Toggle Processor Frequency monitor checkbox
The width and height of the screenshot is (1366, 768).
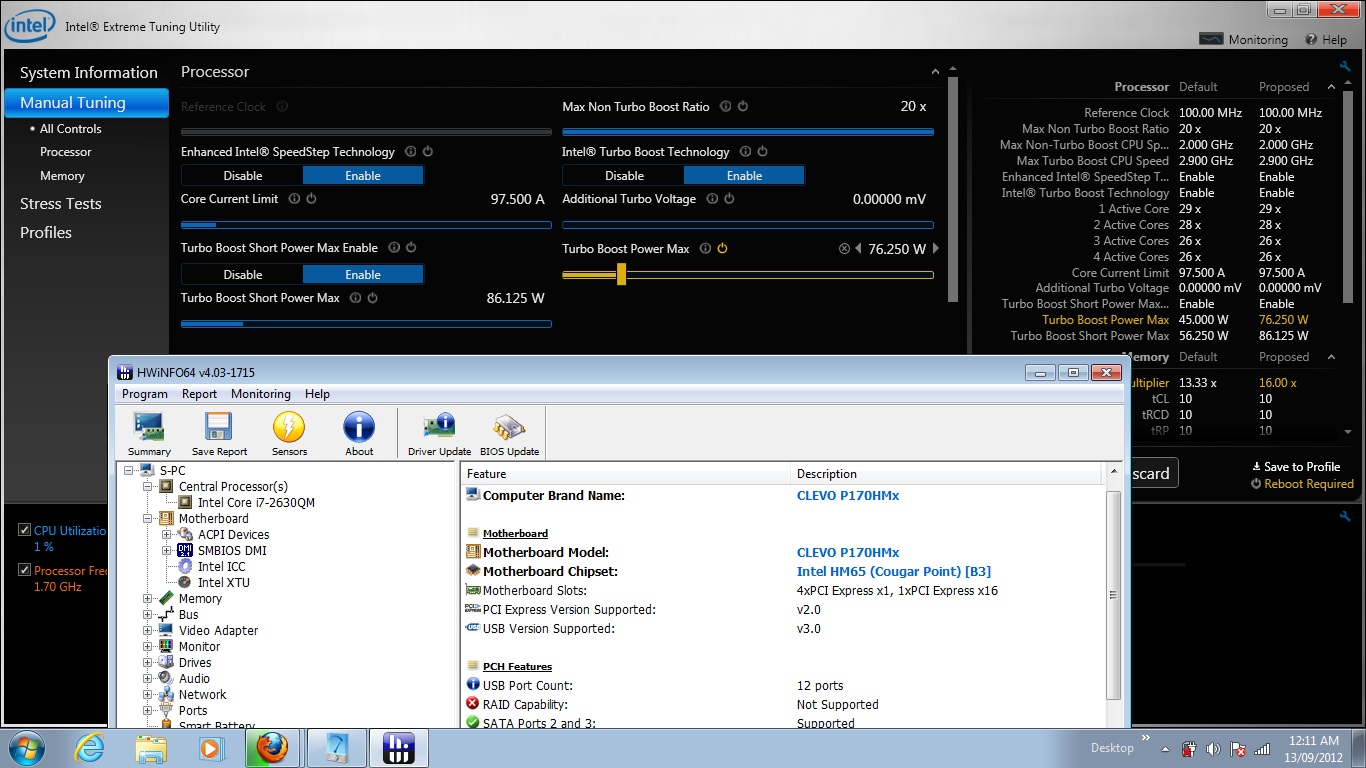[x=24, y=570]
